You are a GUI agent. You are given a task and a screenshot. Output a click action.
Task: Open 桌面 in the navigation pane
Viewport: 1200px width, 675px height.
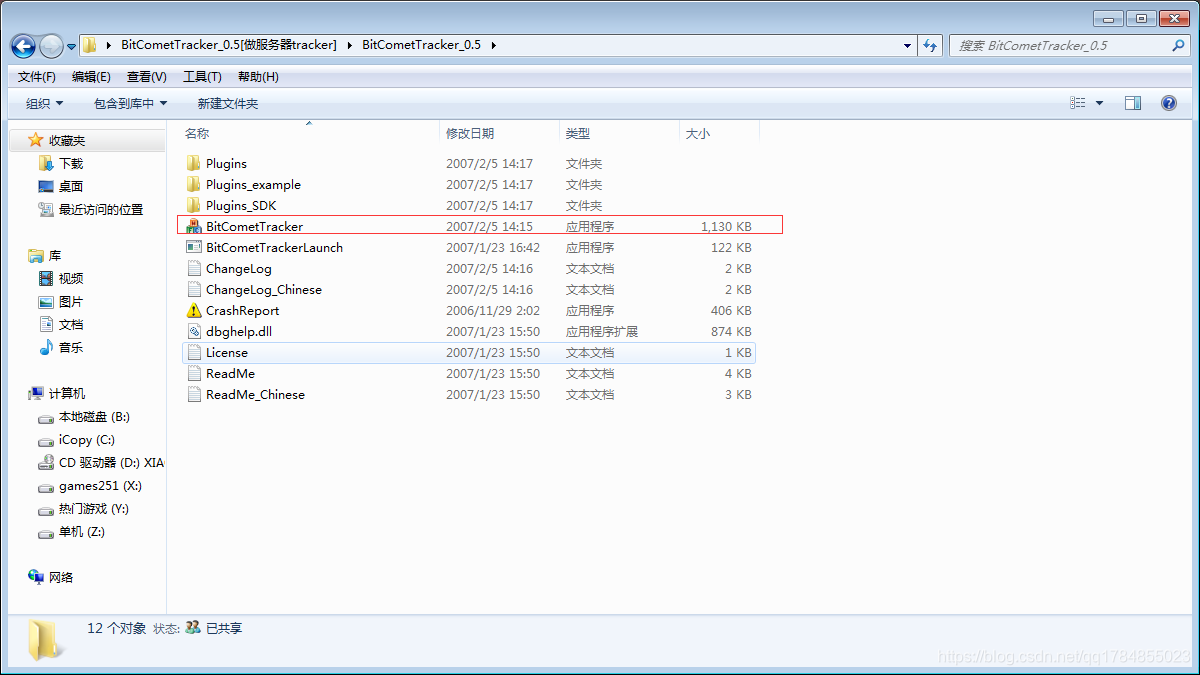tap(71, 186)
